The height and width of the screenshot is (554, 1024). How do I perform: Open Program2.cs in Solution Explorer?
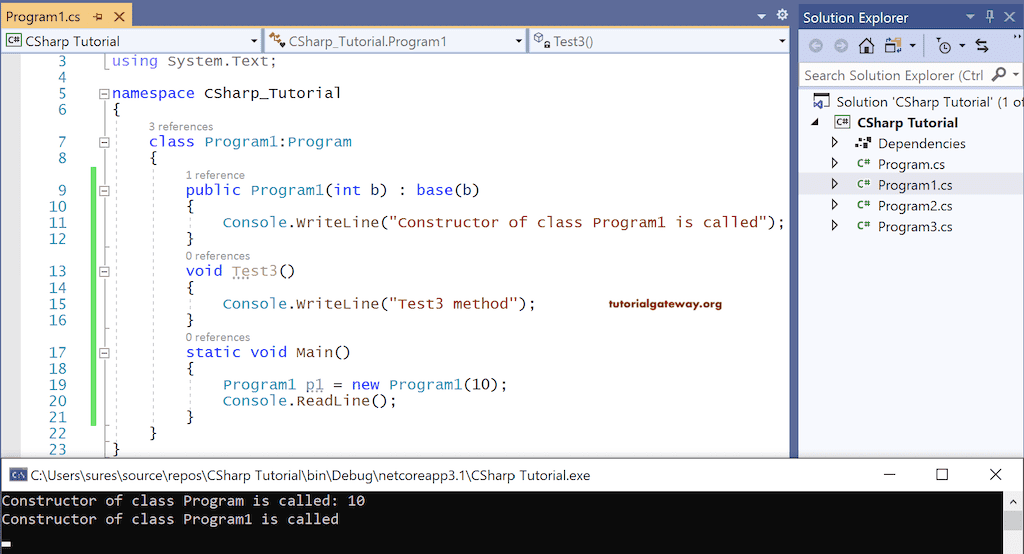915,206
